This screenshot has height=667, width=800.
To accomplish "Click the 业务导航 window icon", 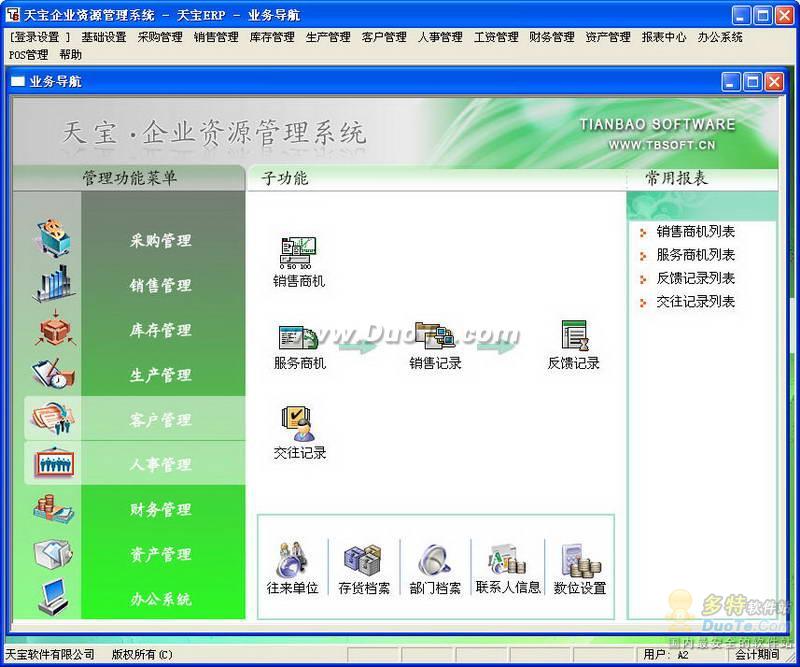I will coord(18,81).
